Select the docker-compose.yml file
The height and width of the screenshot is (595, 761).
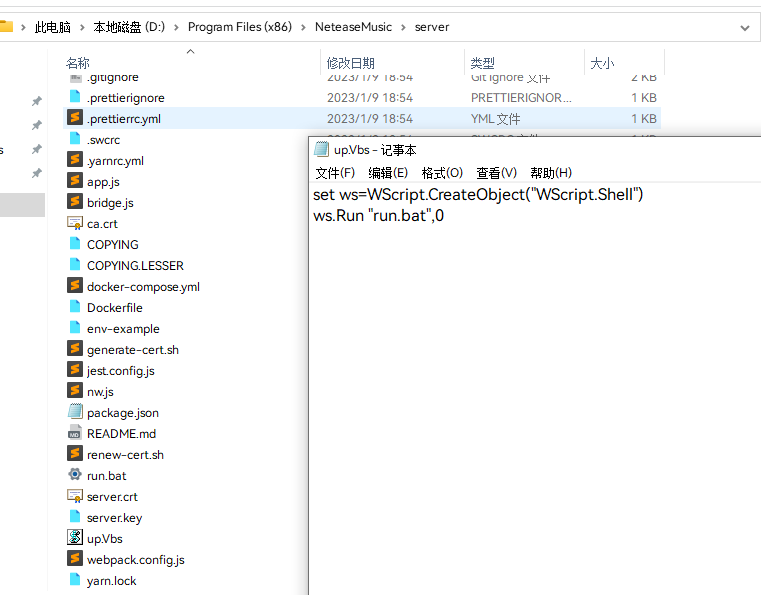(143, 287)
